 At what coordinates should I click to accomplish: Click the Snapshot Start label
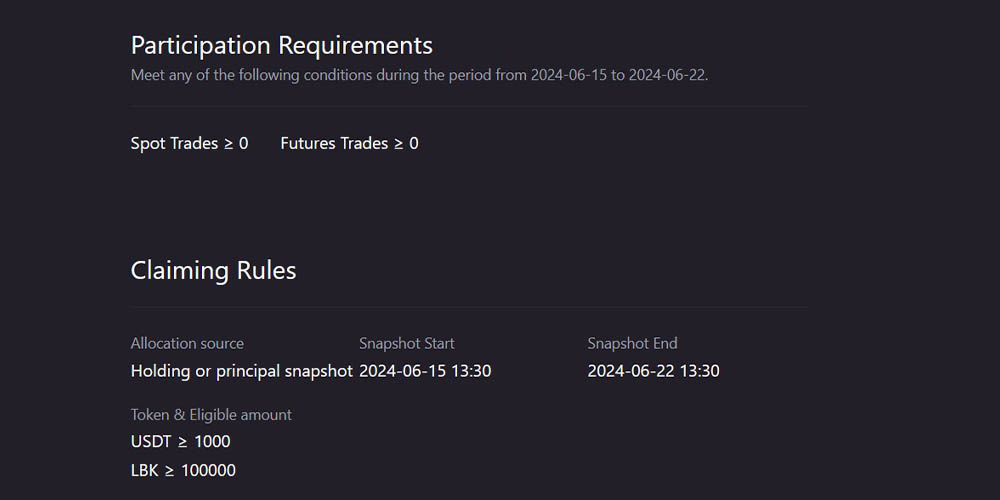tap(406, 343)
